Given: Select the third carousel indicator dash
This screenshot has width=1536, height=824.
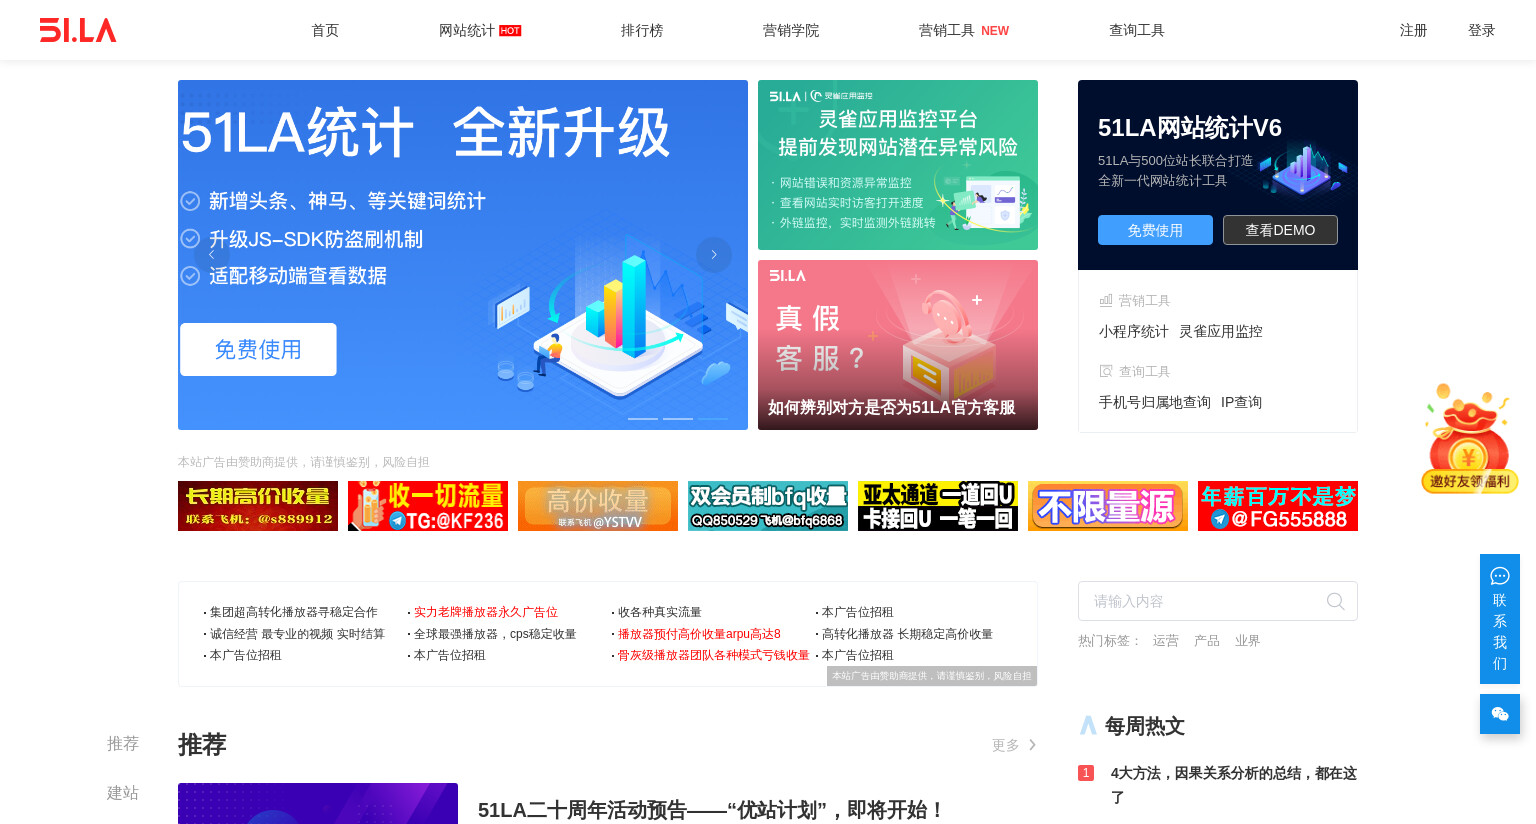Looking at the screenshot, I should point(713,418).
